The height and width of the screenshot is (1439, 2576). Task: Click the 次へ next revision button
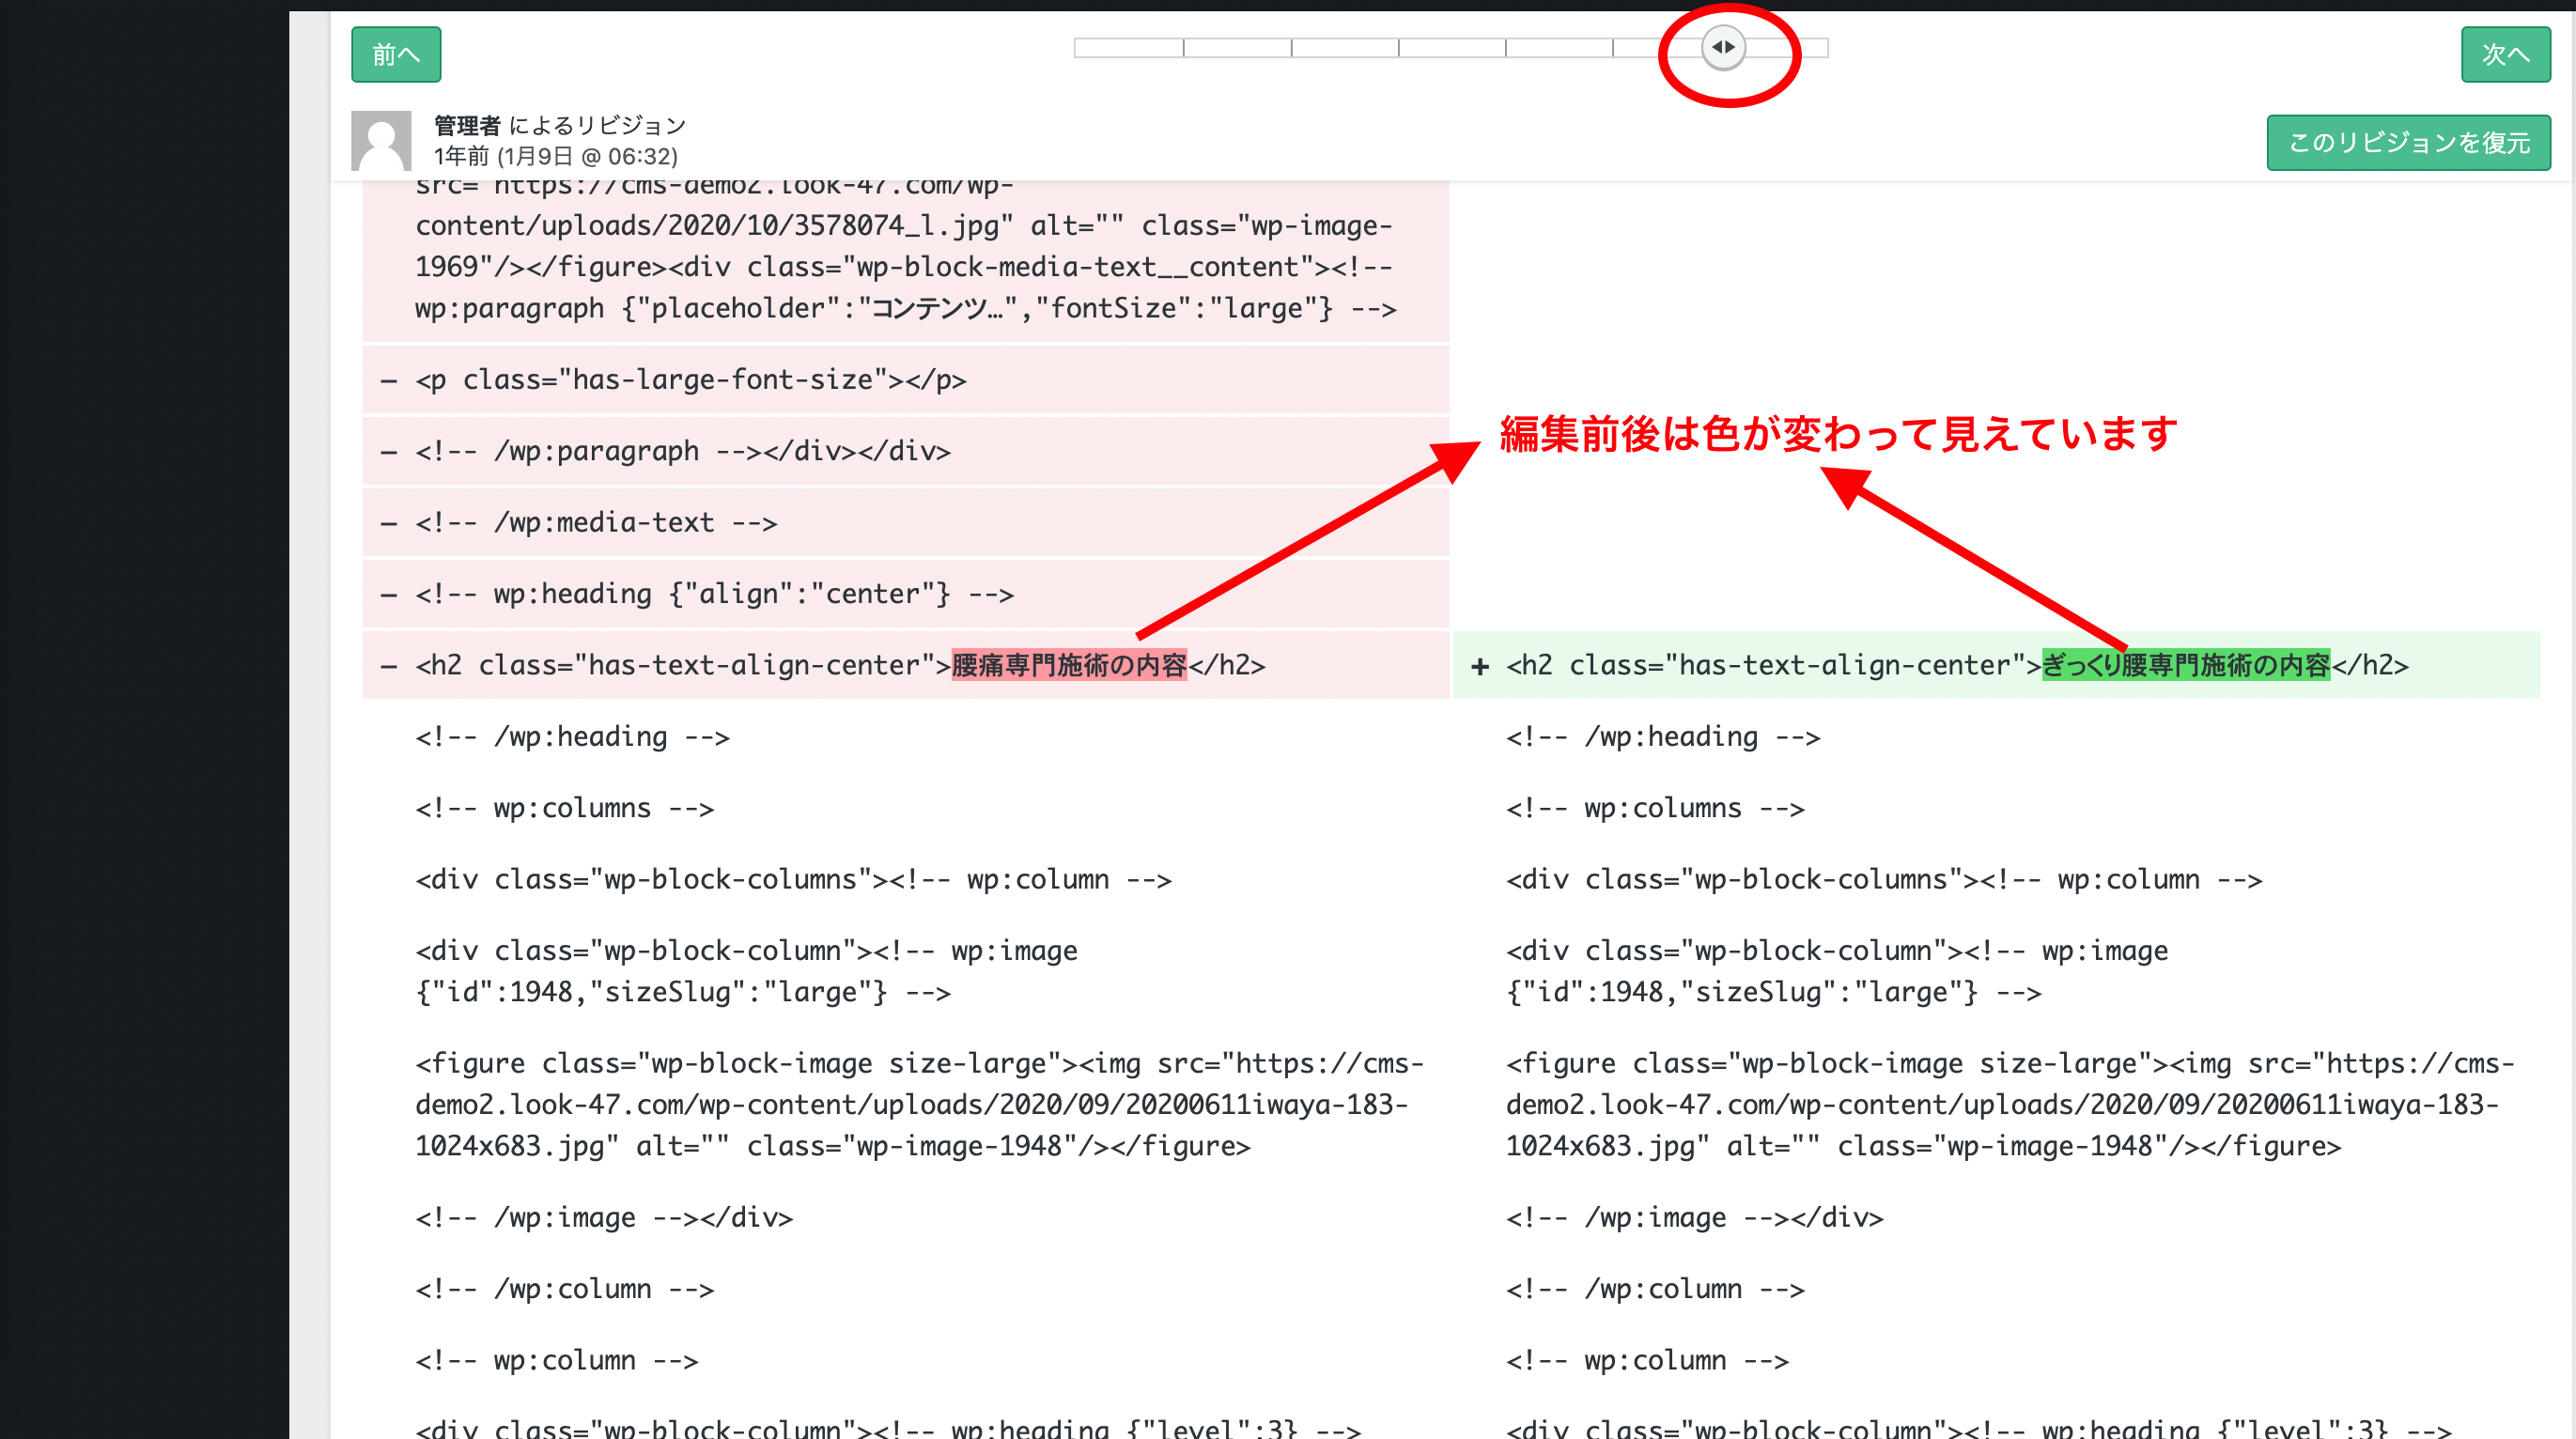[x=2505, y=54]
